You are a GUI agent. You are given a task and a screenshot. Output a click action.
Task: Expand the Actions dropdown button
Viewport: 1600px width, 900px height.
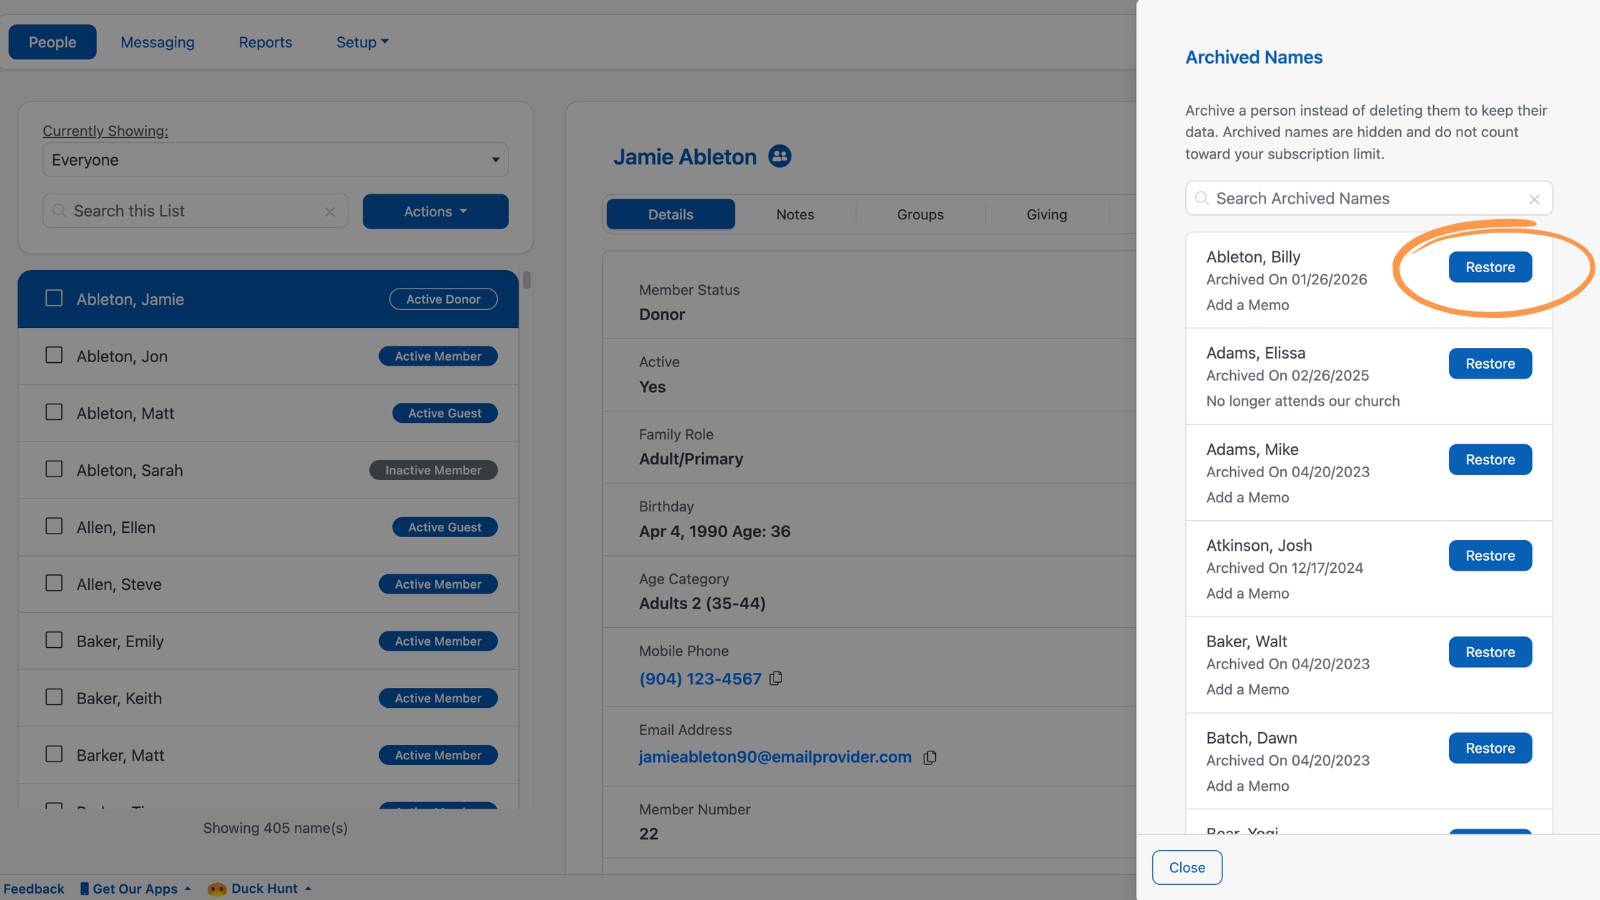[x=435, y=211]
